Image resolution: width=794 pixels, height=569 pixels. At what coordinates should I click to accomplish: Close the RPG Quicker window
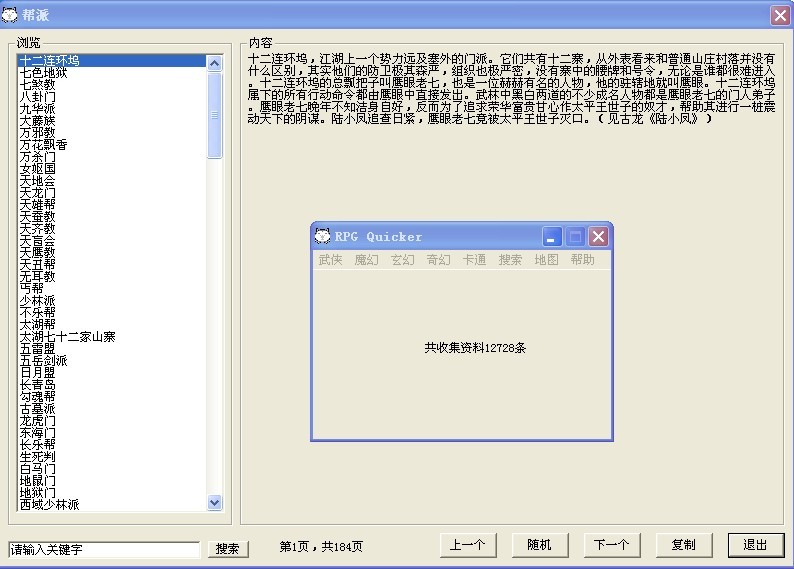(598, 236)
